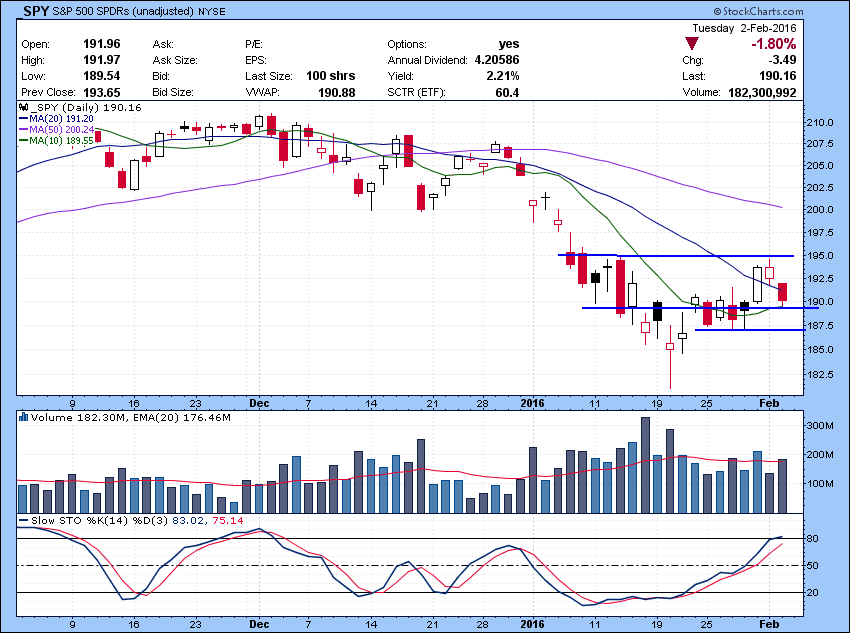The width and height of the screenshot is (850, 633).
Task: Click the SCTR (ETF) value 60.4
Action: pyautogui.click(x=507, y=93)
